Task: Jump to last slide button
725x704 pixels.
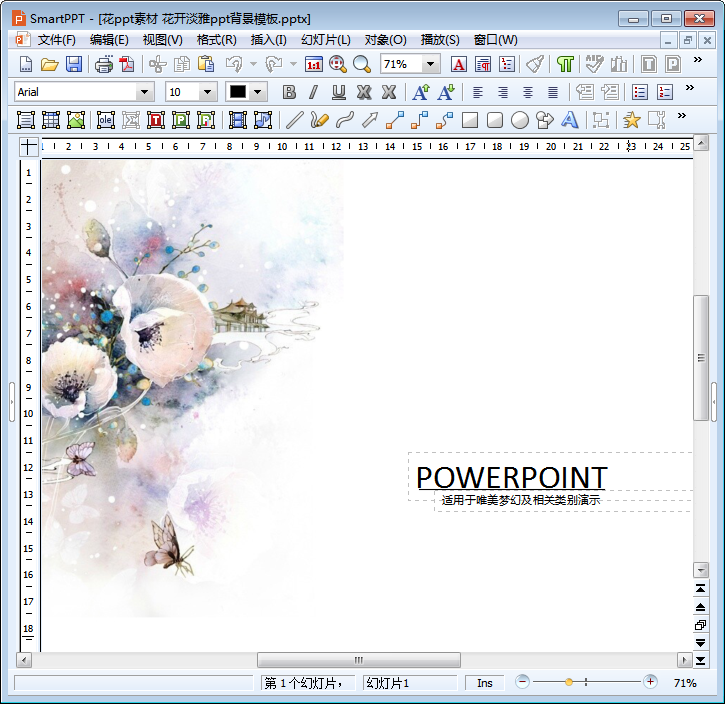Action: 700,661
